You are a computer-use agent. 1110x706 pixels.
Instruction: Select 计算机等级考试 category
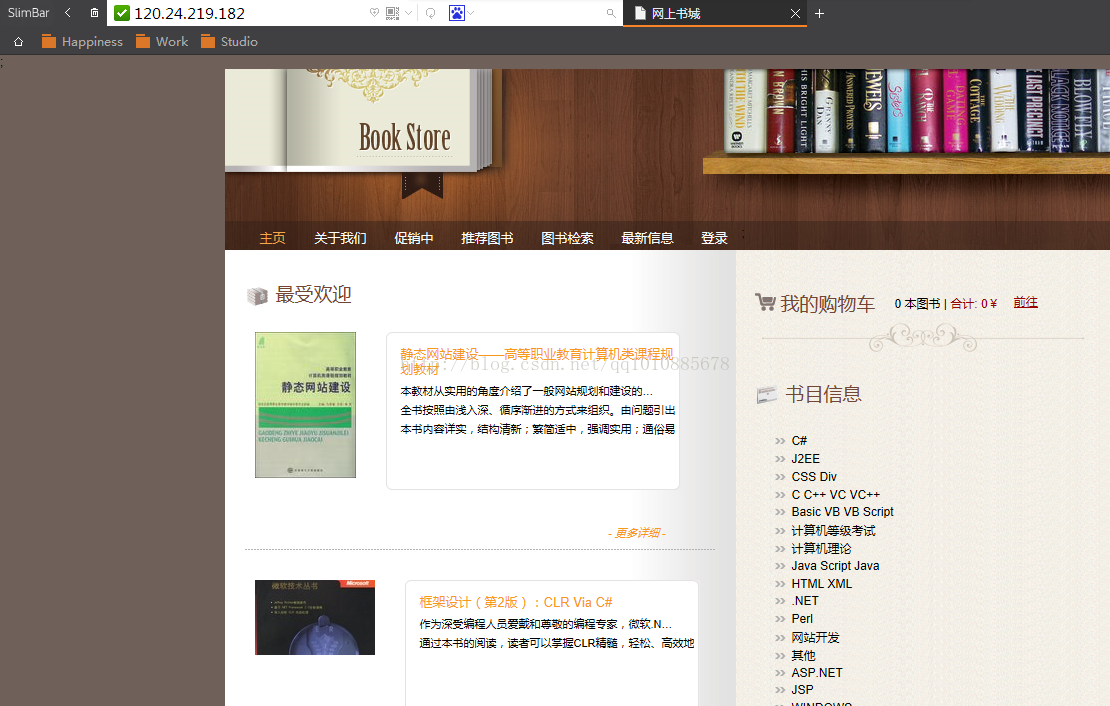tap(833, 530)
